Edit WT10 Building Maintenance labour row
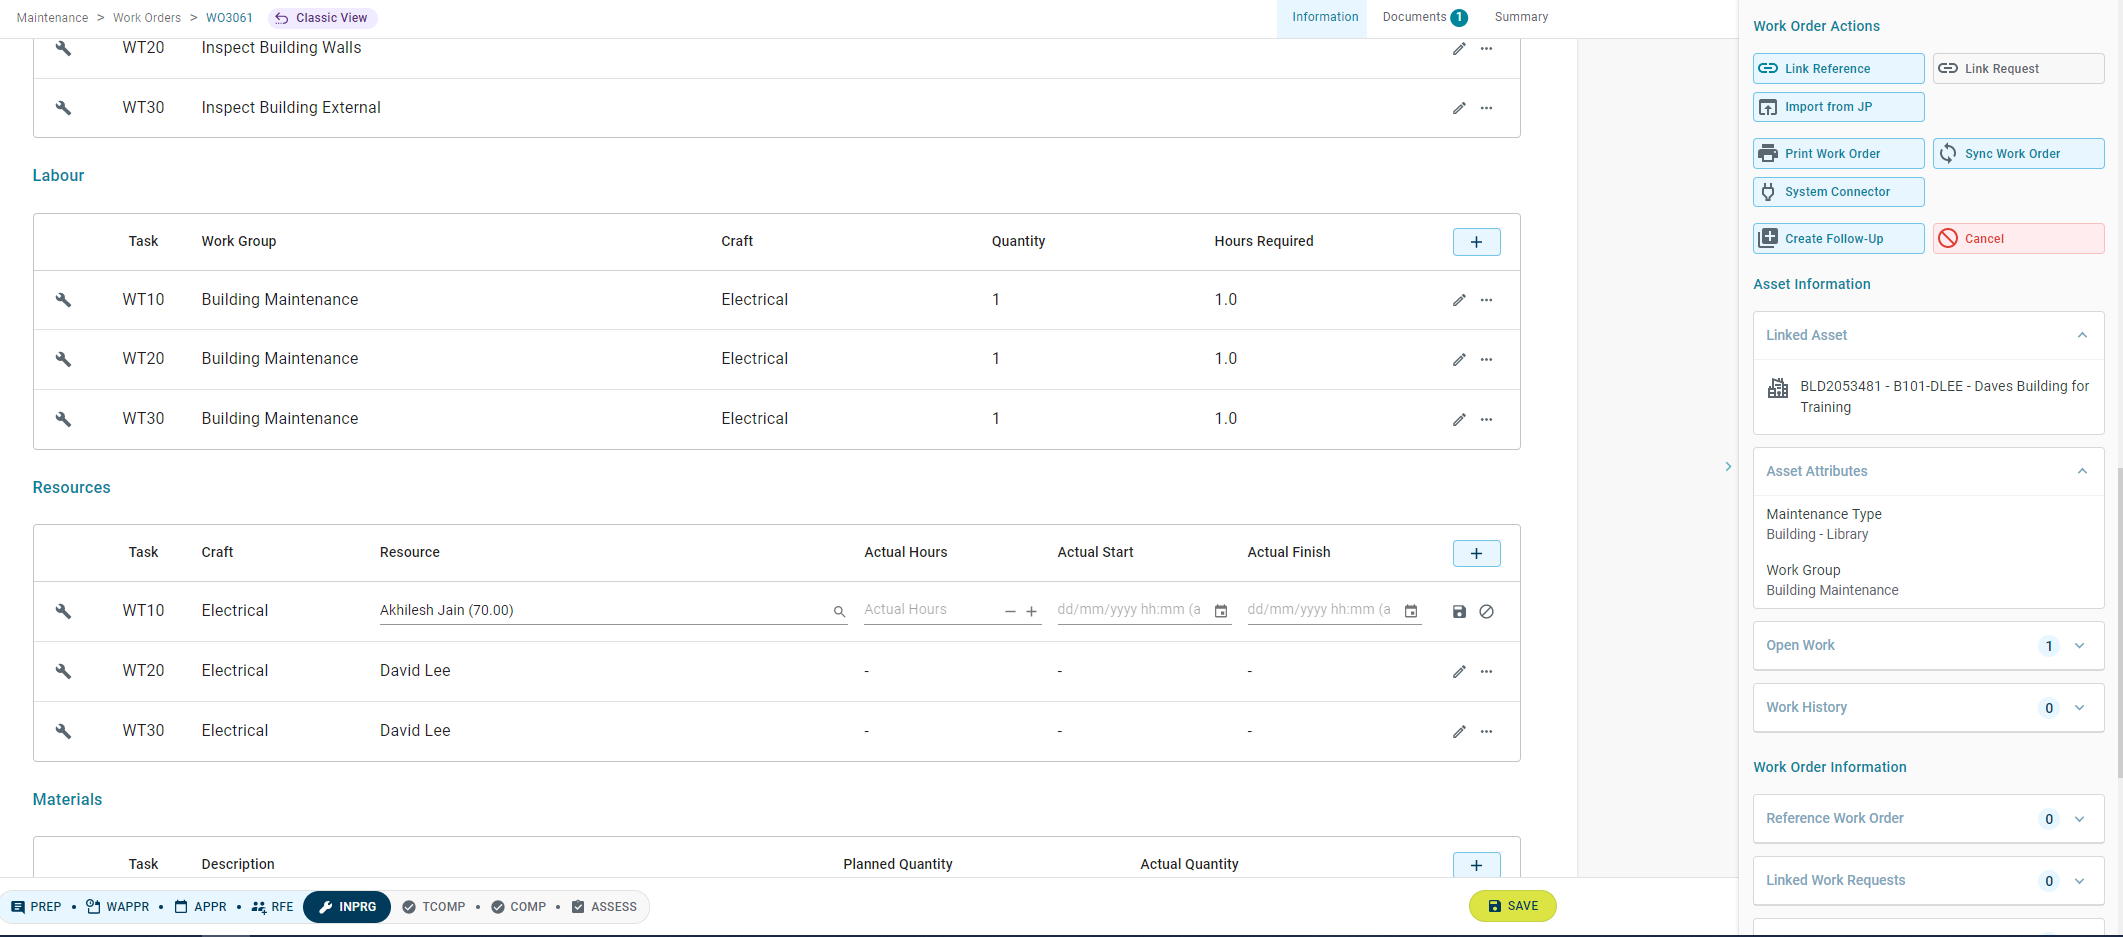The height and width of the screenshot is (937, 2123). [1459, 300]
